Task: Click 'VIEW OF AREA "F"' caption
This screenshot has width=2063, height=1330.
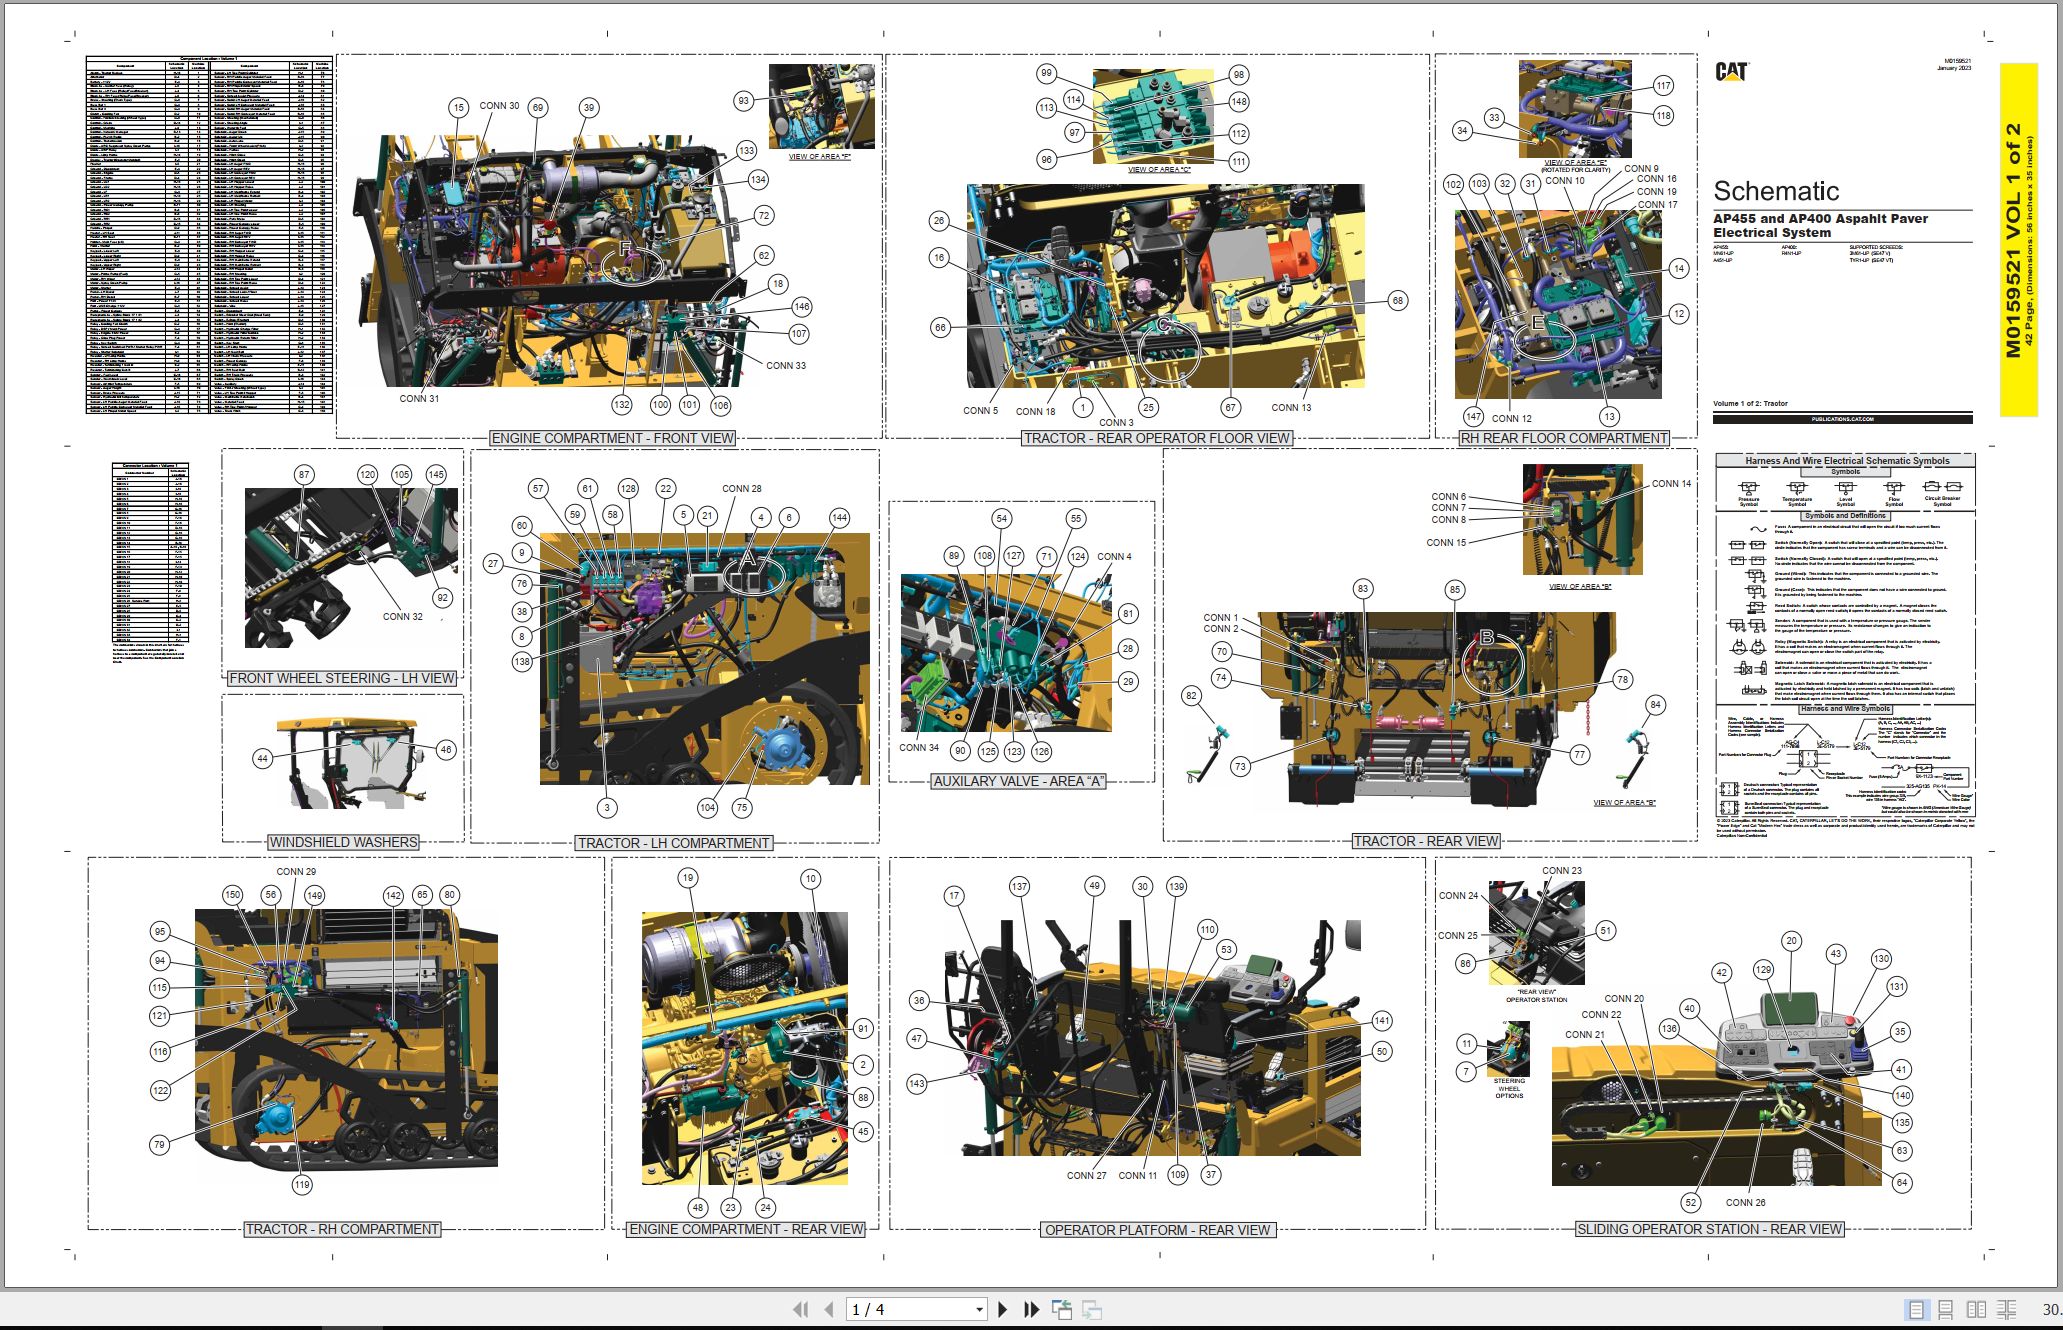Action: pyautogui.click(x=820, y=157)
